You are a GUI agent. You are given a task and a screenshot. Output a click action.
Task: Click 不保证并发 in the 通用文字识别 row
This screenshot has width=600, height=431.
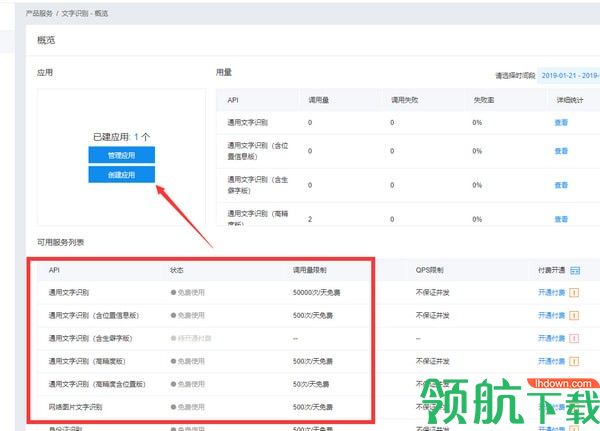[432, 292]
